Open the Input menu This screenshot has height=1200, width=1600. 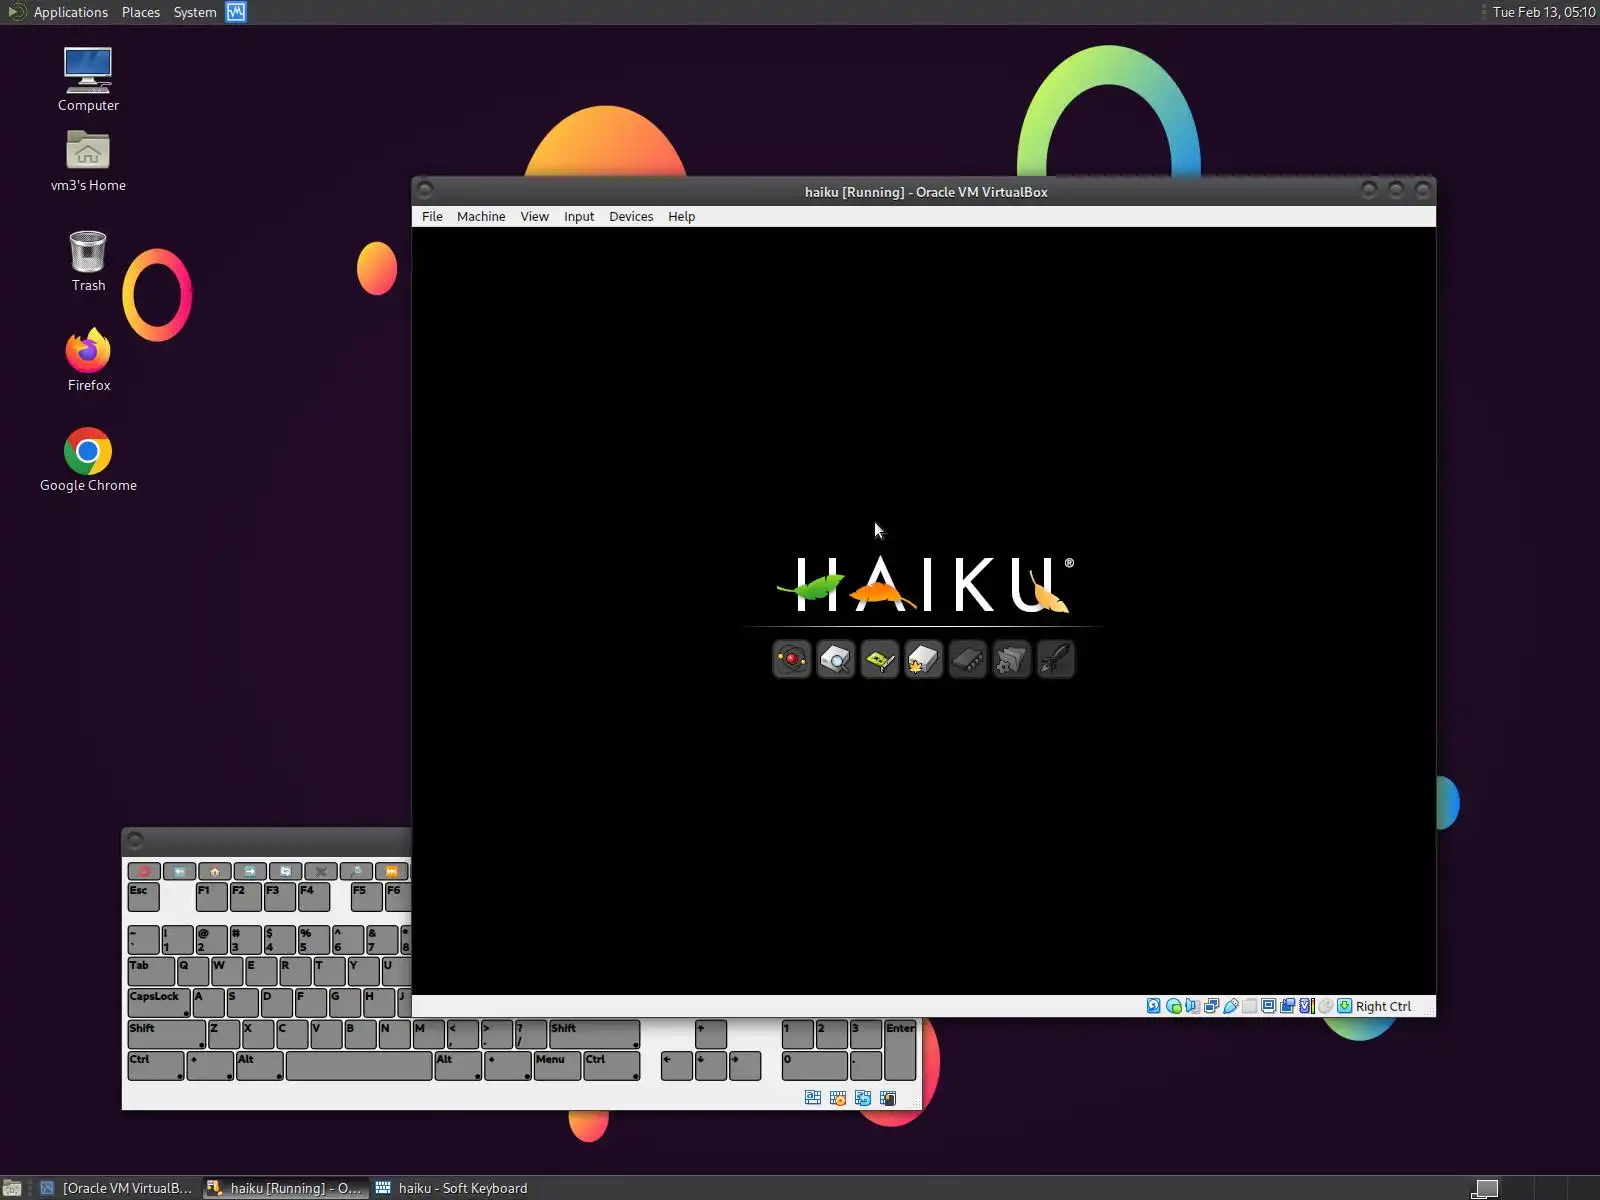tap(579, 216)
